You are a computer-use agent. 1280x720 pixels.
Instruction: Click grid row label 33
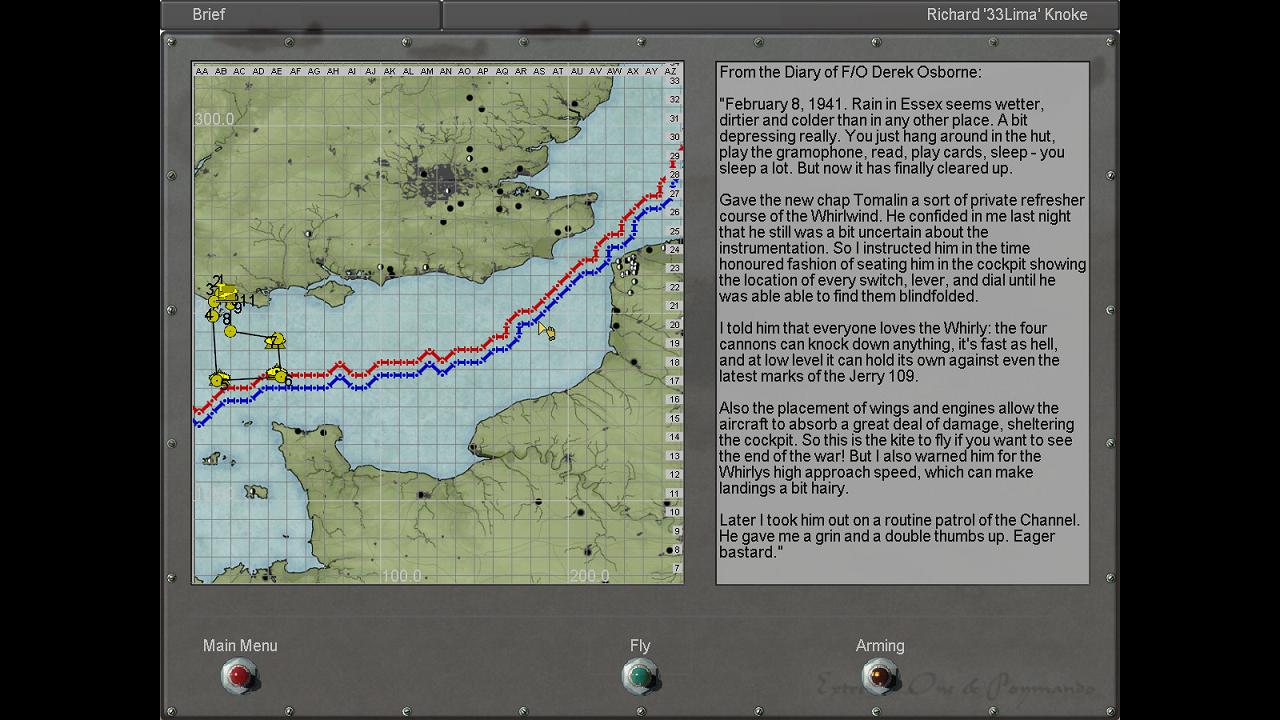click(675, 81)
